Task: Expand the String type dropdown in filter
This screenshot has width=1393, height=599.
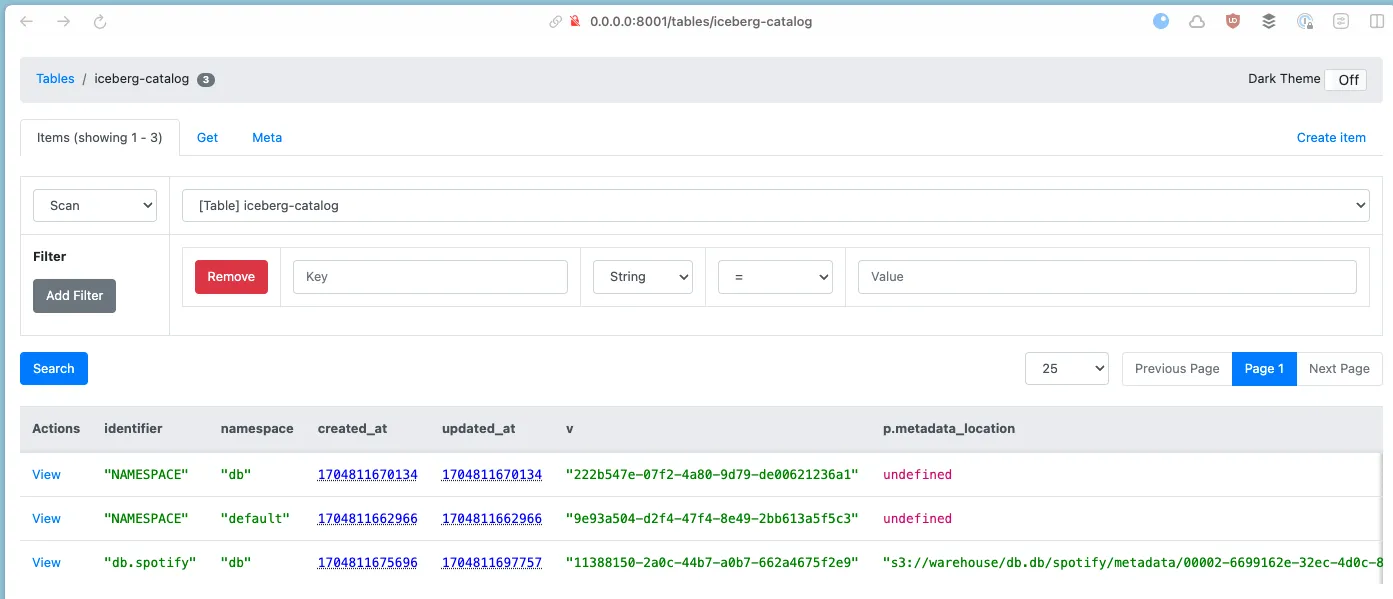Action: click(x=643, y=277)
